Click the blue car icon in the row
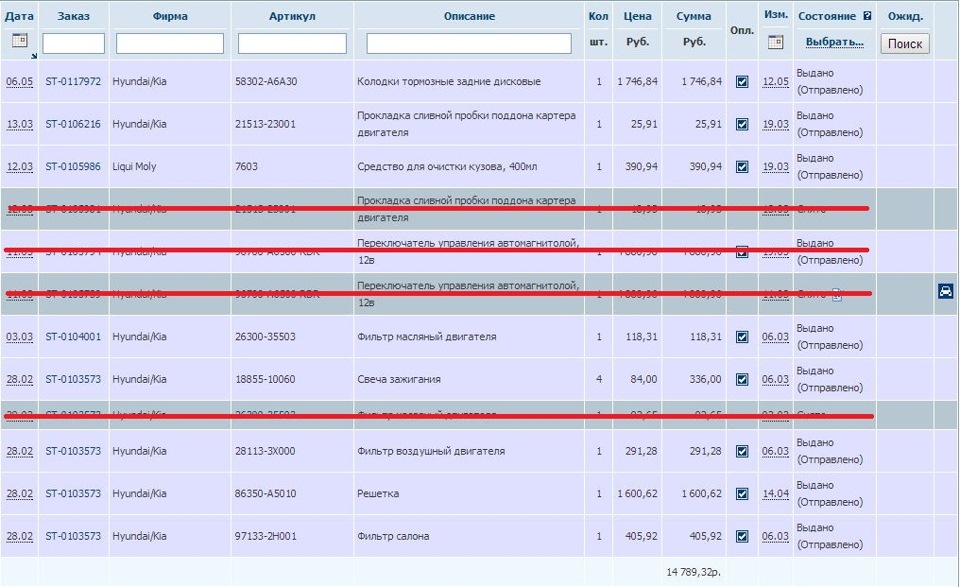The height and width of the screenshot is (587, 960). coord(945,292)
